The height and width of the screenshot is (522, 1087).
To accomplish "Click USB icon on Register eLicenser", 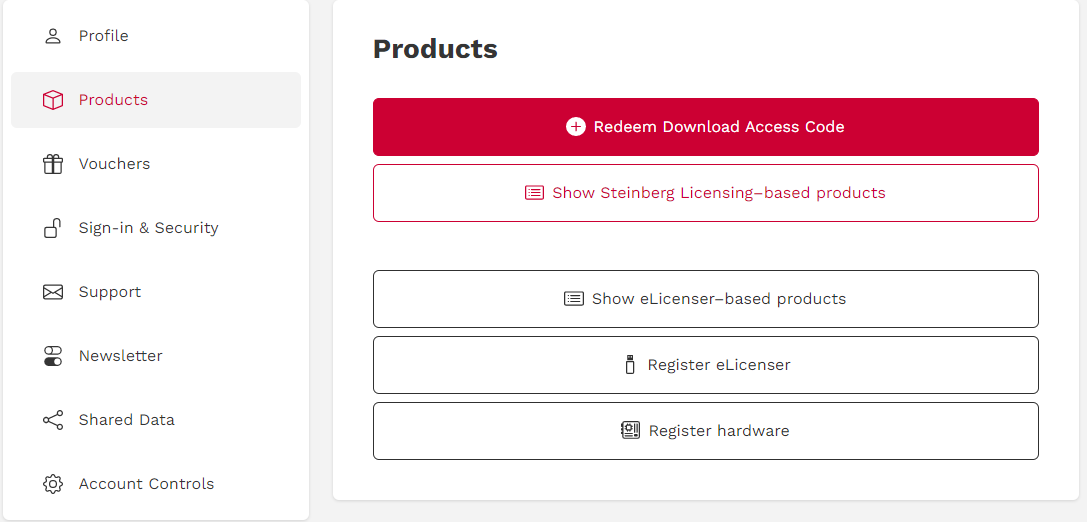I will (630, 365).
